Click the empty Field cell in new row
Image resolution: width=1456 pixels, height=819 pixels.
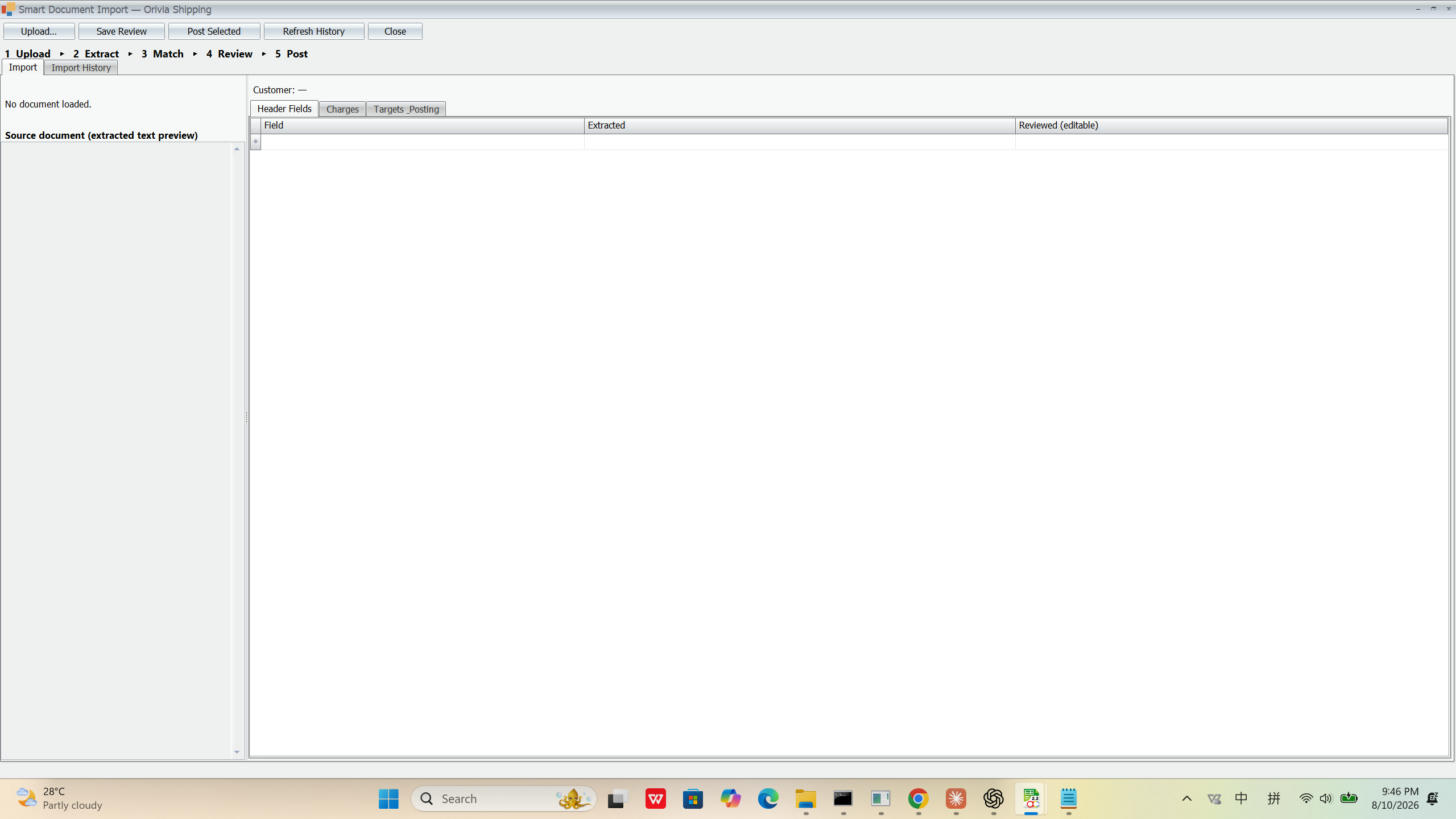(423, 142)
